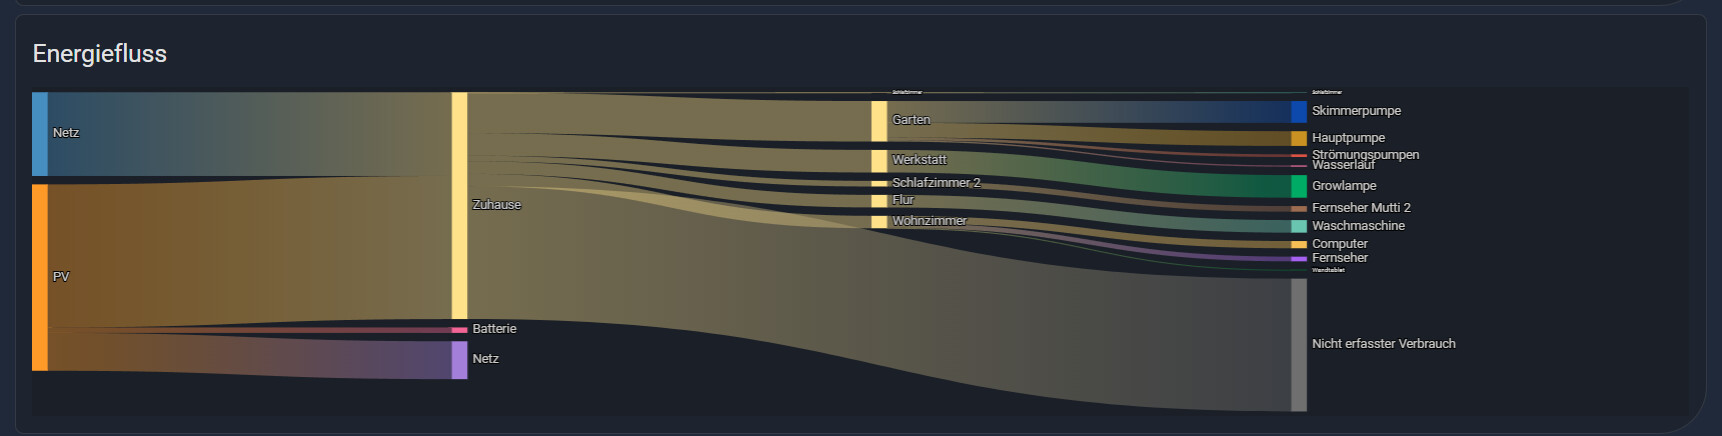Click the Schlafzimmer 2 label
Screen dimensions: 1722x436
click(x=936, y=183)
